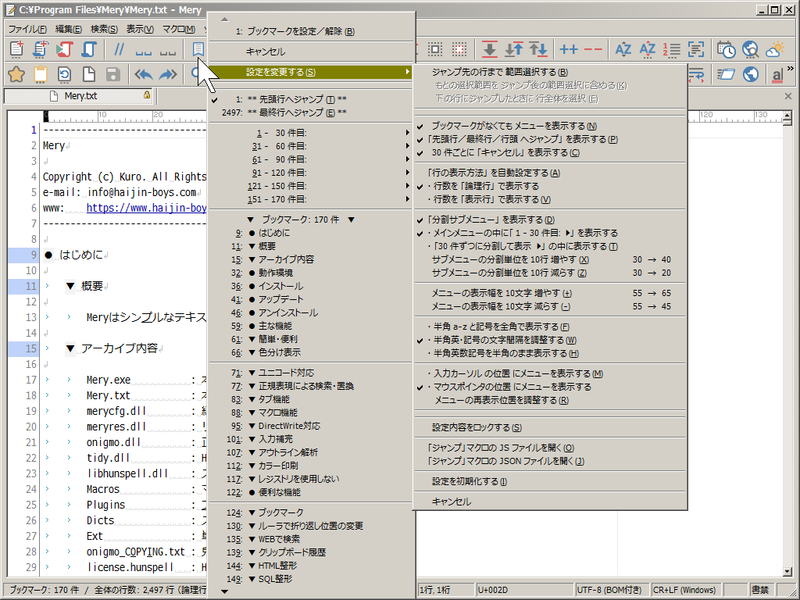Choose 'ブックマークを設定／解除' menu entry
The width and height of the screenshot is (800, 600).
(x=311, y=31)
